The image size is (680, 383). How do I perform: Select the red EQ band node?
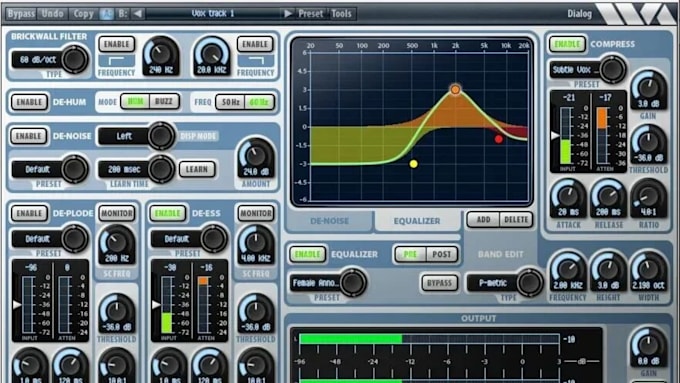(498, 139)
